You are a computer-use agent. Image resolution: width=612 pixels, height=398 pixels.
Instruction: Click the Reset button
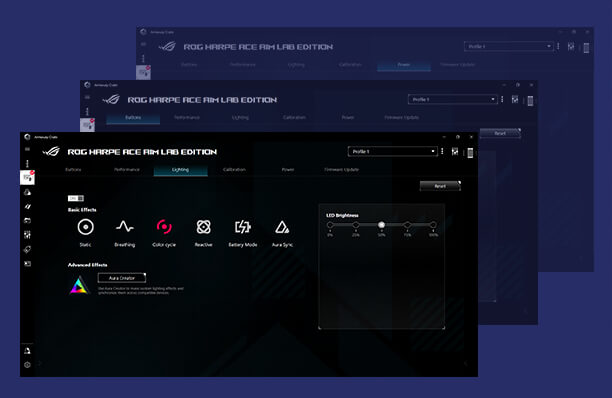coord(440,186)
